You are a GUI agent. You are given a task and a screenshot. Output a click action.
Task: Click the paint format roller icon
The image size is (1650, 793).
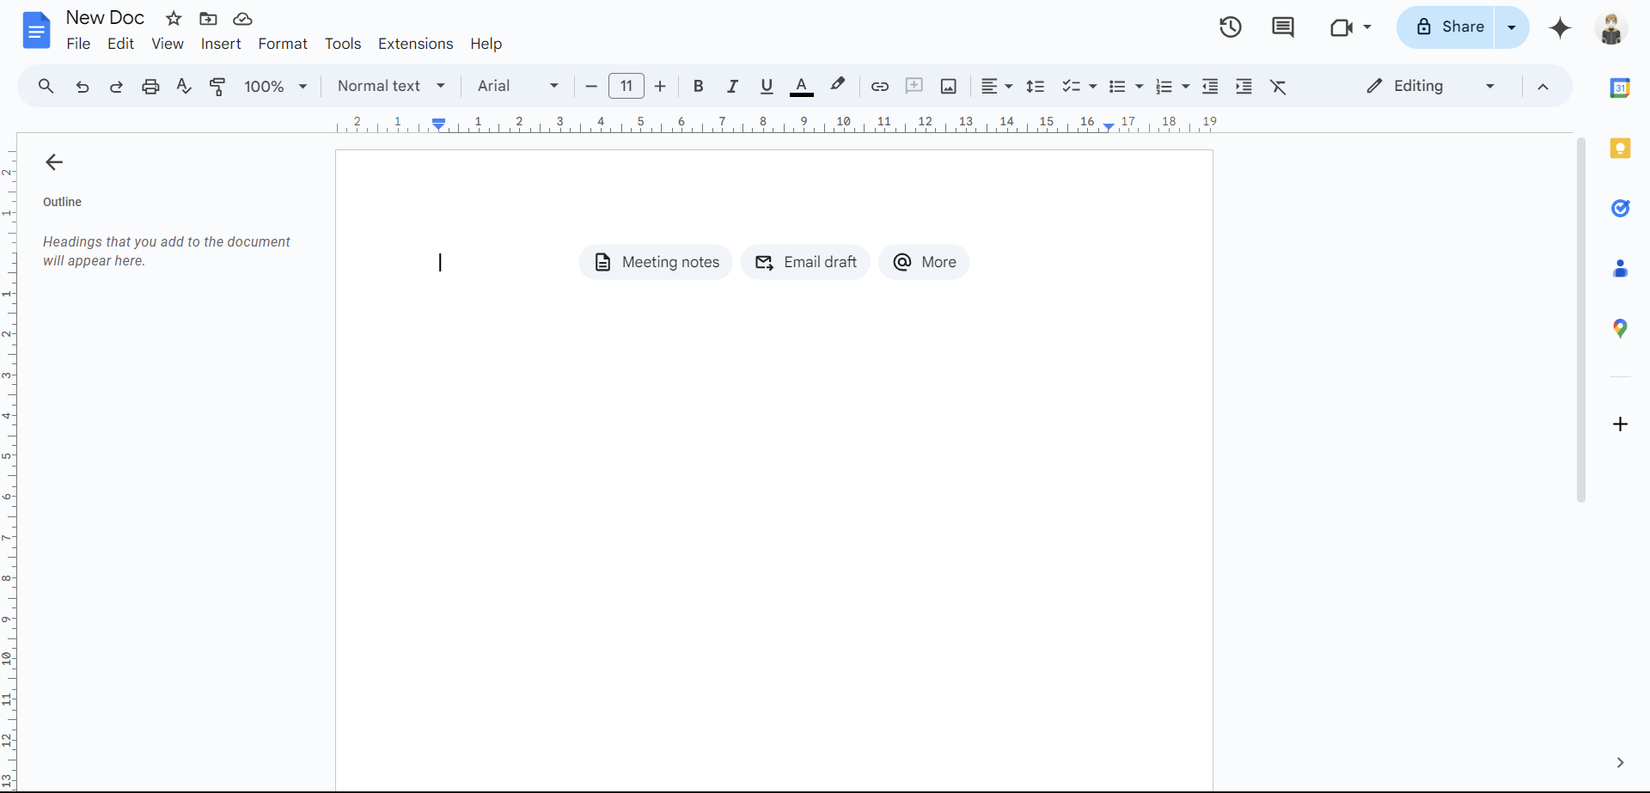[x=217, y=86]
